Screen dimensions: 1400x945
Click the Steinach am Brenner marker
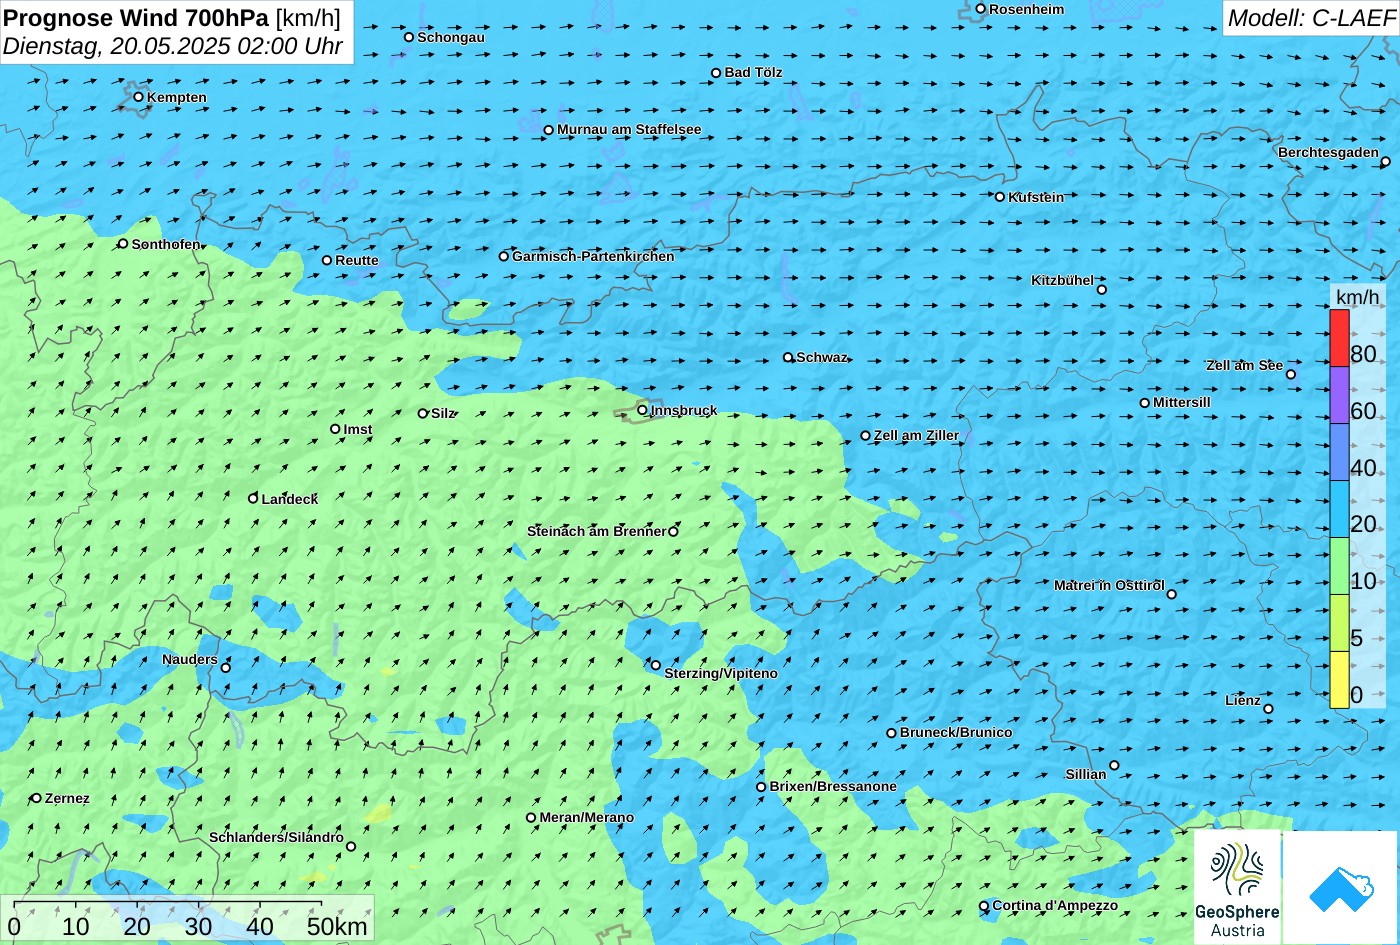(673, 531)
